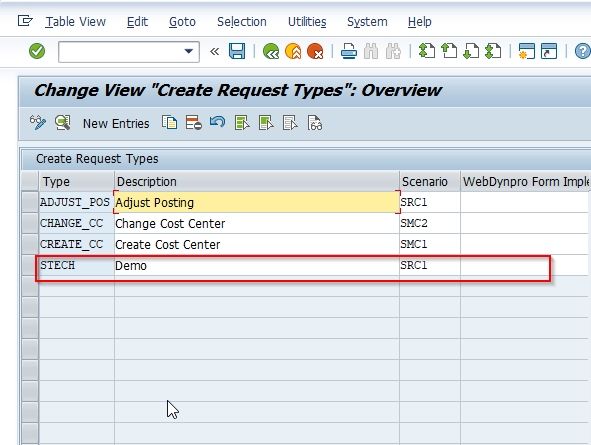Open the Goto menu
This screenshot has width=591, height=445.
pos(182,22)
